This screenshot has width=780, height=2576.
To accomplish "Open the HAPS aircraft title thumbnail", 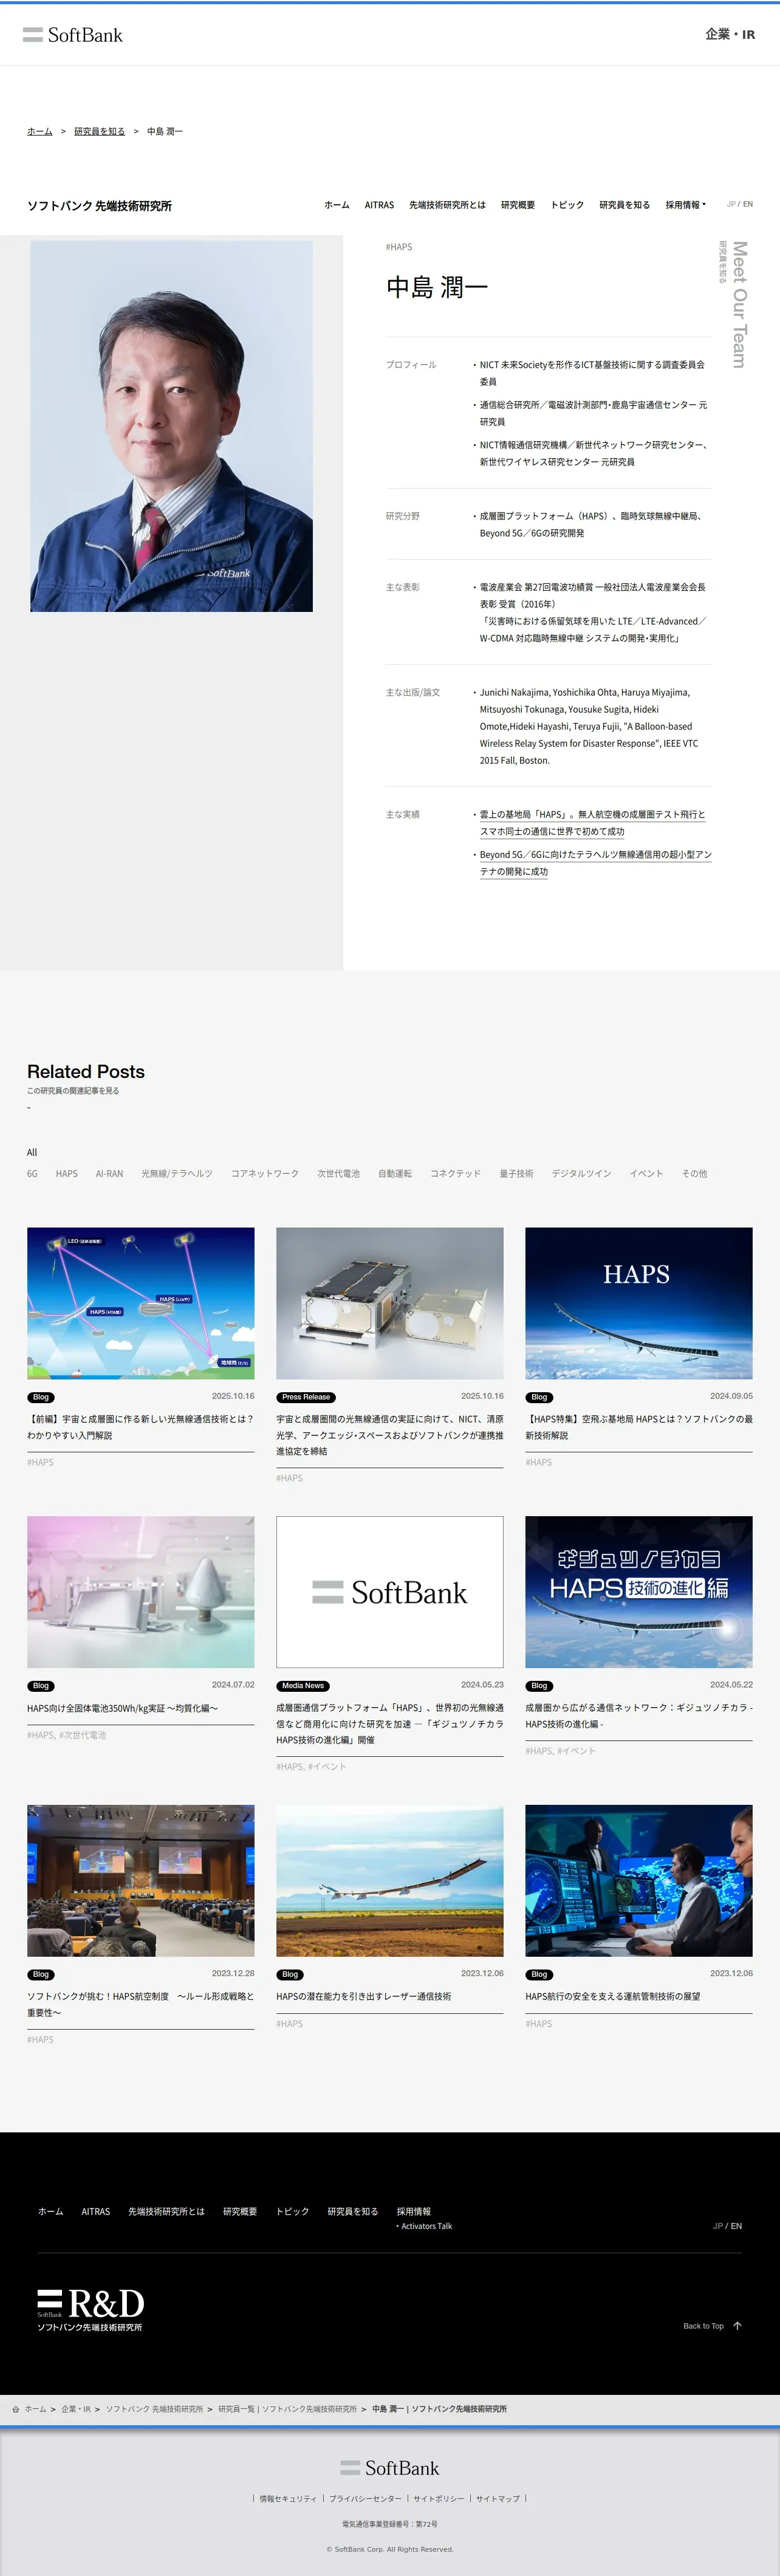I will (639, 1303).
